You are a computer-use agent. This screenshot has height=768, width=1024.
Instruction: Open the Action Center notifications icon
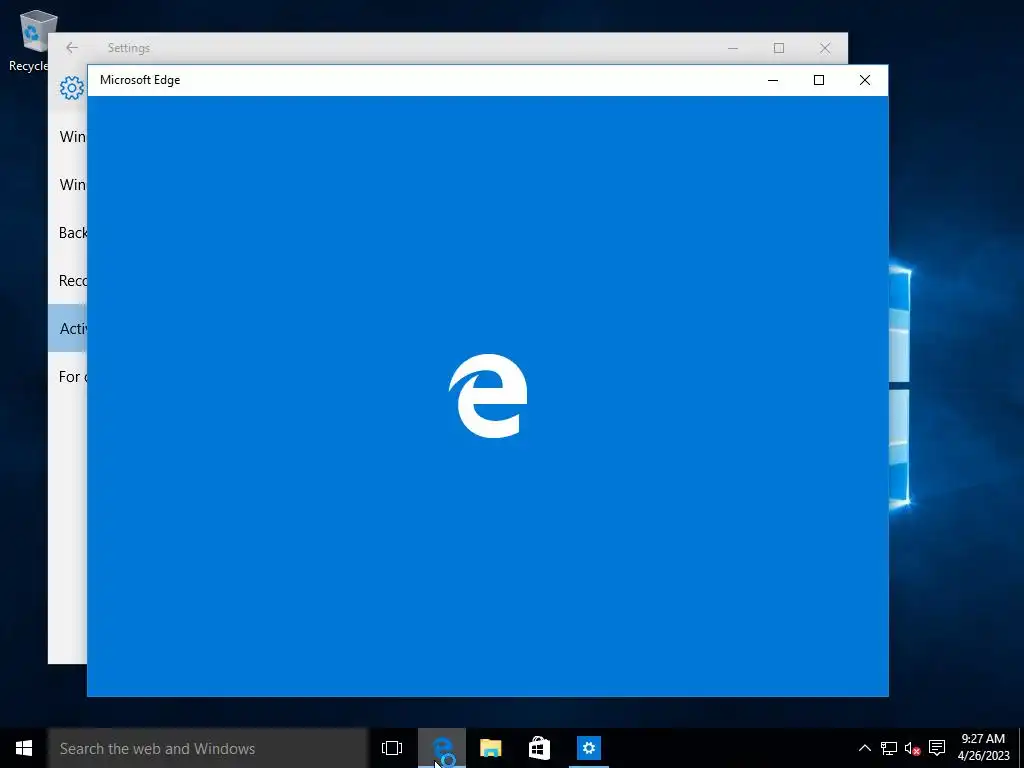click(x=937, y=748)
